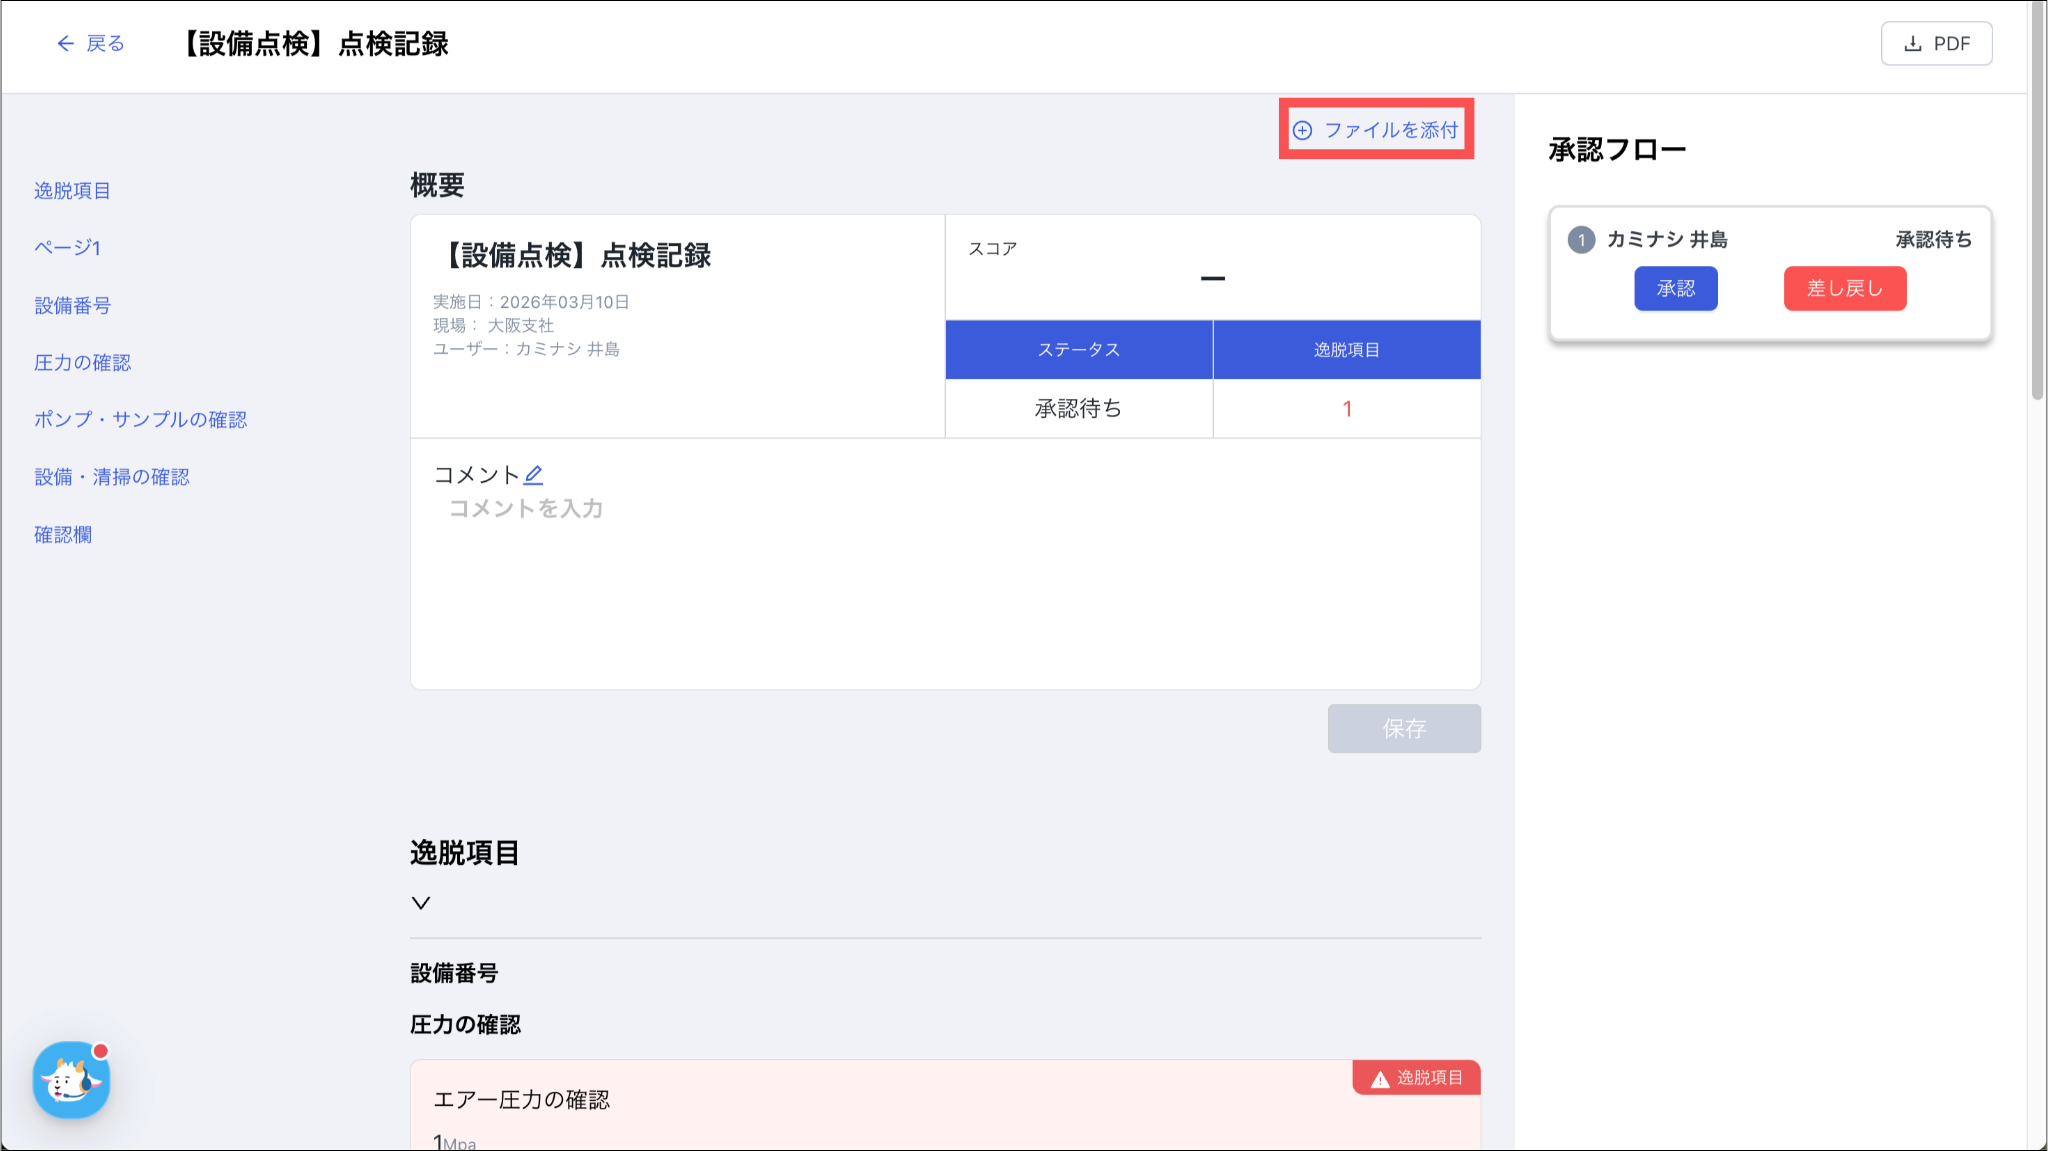Open ポンプ・サンプルの確認 sidebar link
The width and height of the screenshot is (2048, 1151).
[x=140, y=420]
